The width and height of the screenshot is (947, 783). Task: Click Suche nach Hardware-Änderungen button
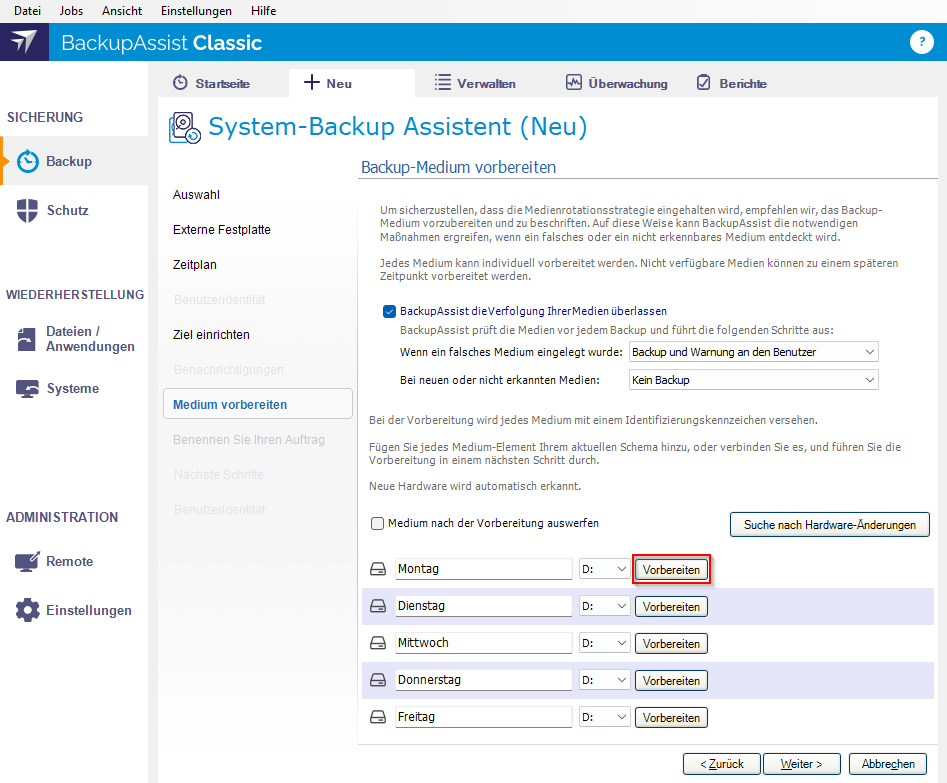click(829, 524)
